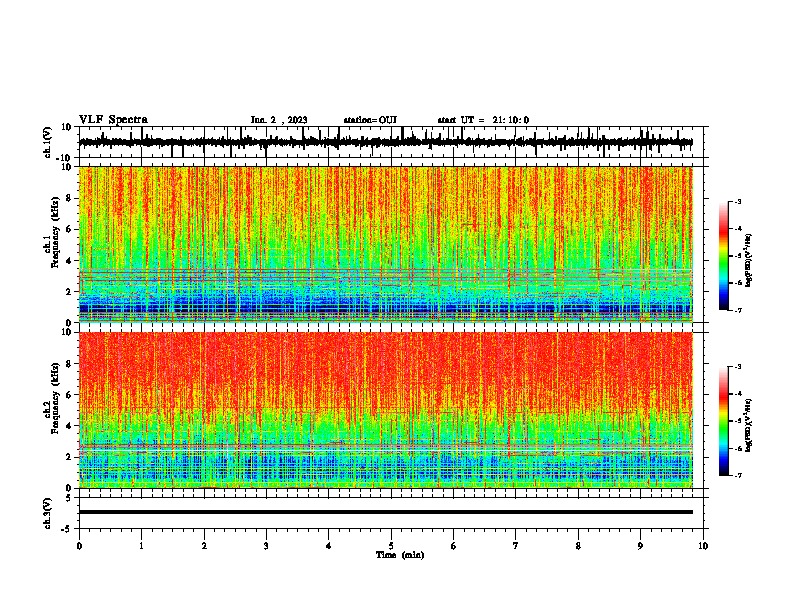Click the Time (min) axis title

400,555
